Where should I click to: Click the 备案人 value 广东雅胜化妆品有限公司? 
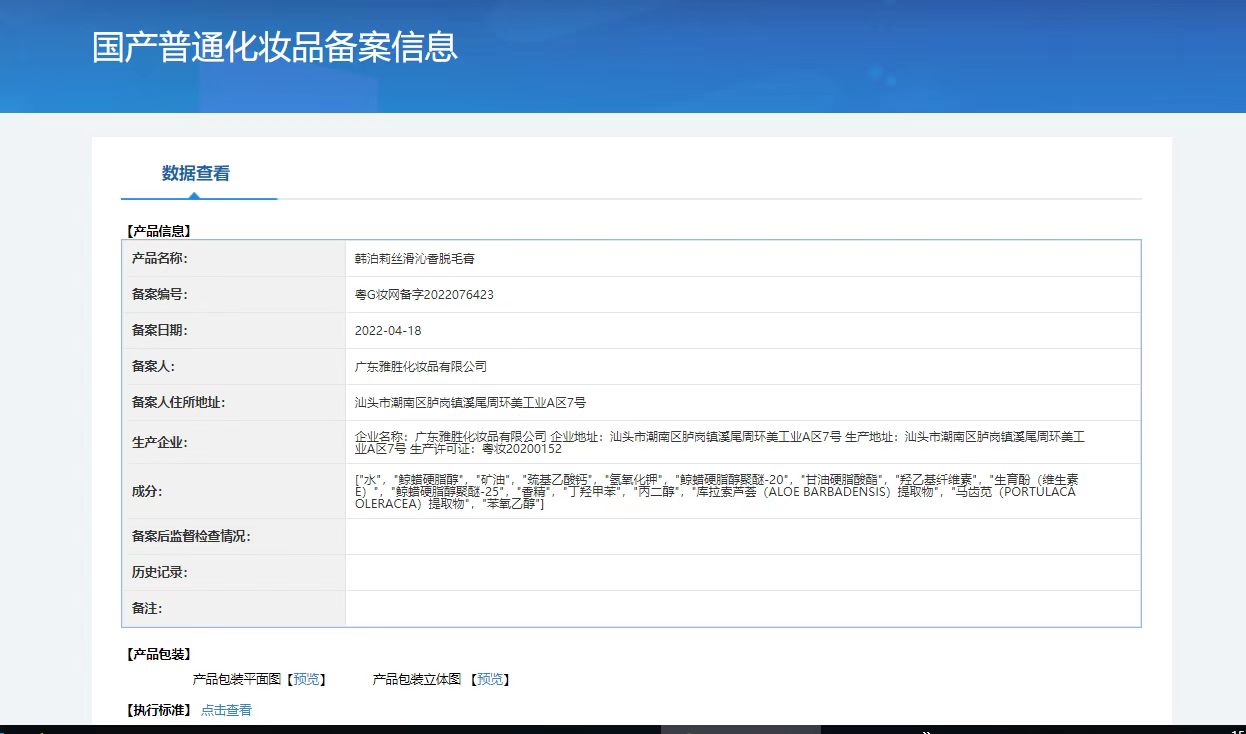(x=420, y=367)
